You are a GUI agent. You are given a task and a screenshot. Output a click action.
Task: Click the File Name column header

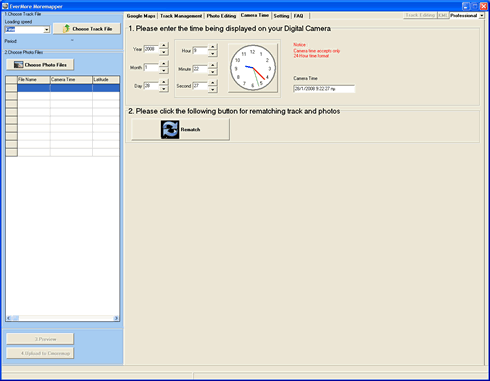[34, 79]
